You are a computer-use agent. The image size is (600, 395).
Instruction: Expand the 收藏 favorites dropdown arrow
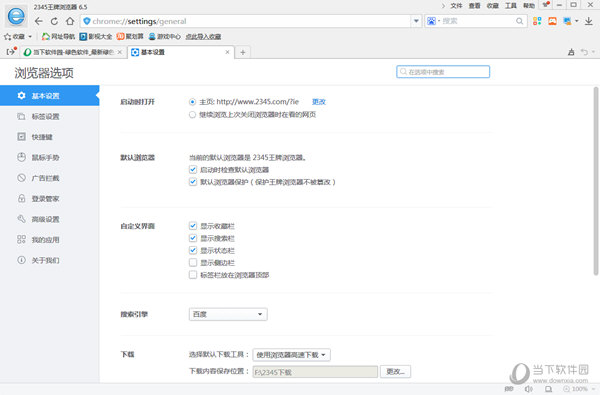coord(30,37)
